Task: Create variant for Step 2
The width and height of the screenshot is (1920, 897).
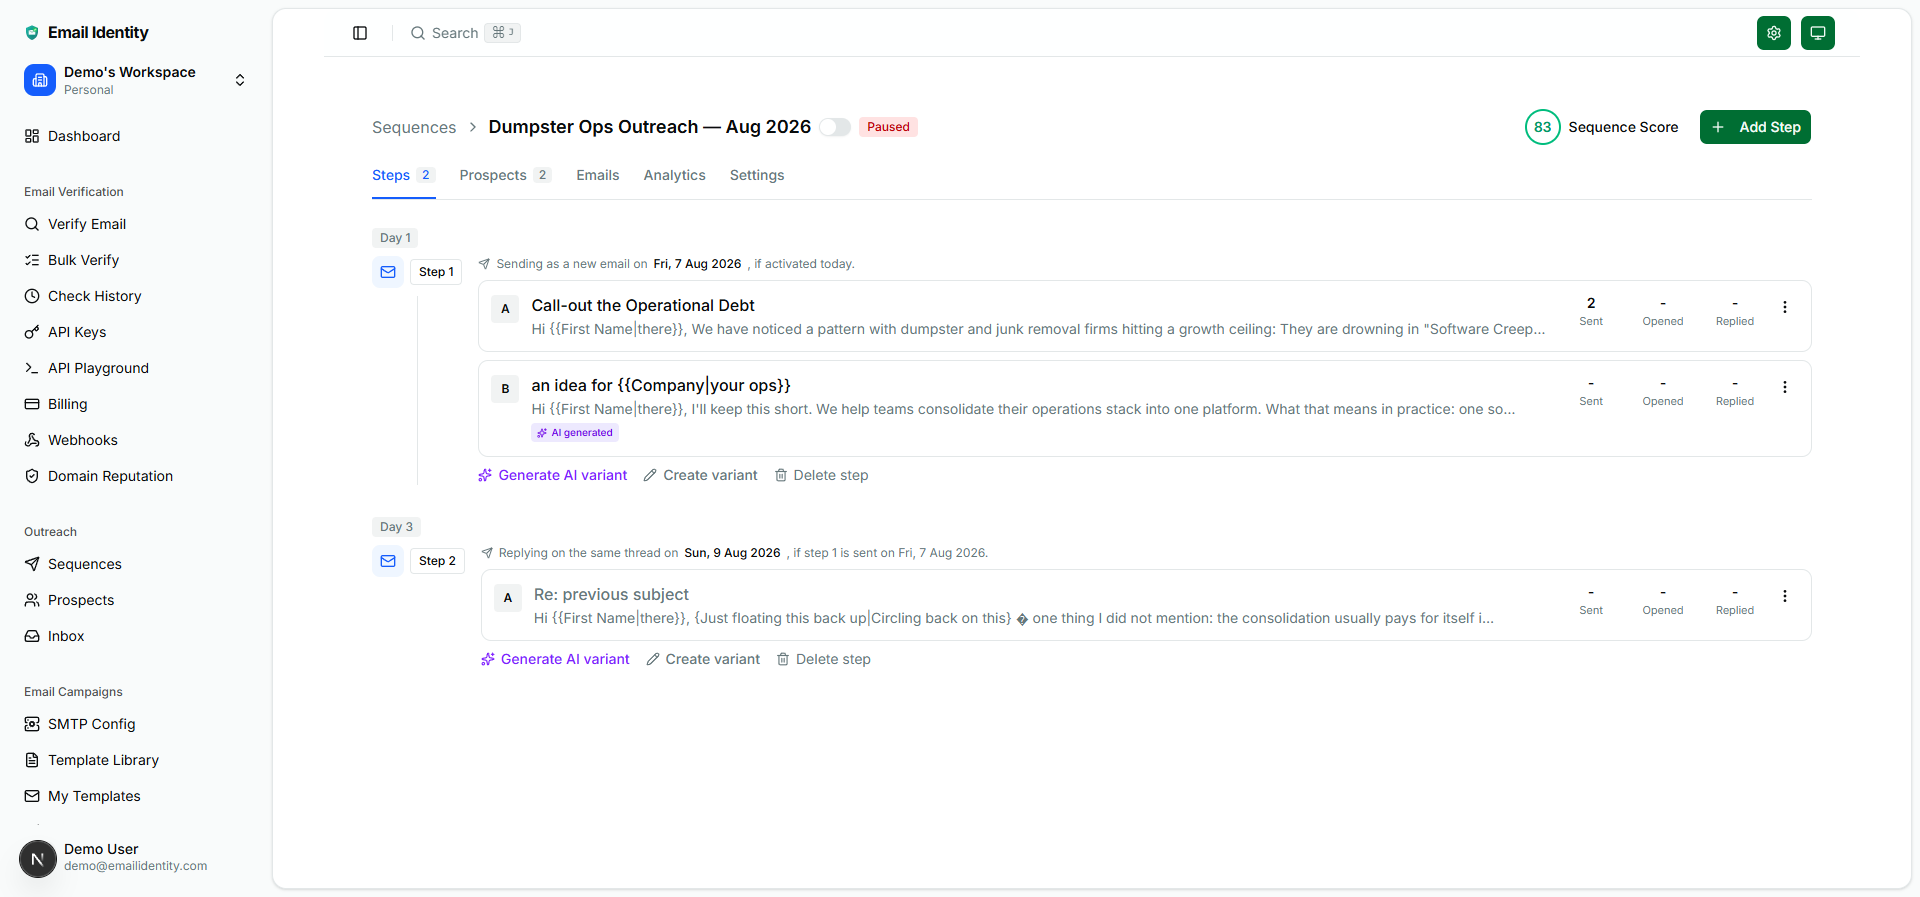Action: (703, 659)
